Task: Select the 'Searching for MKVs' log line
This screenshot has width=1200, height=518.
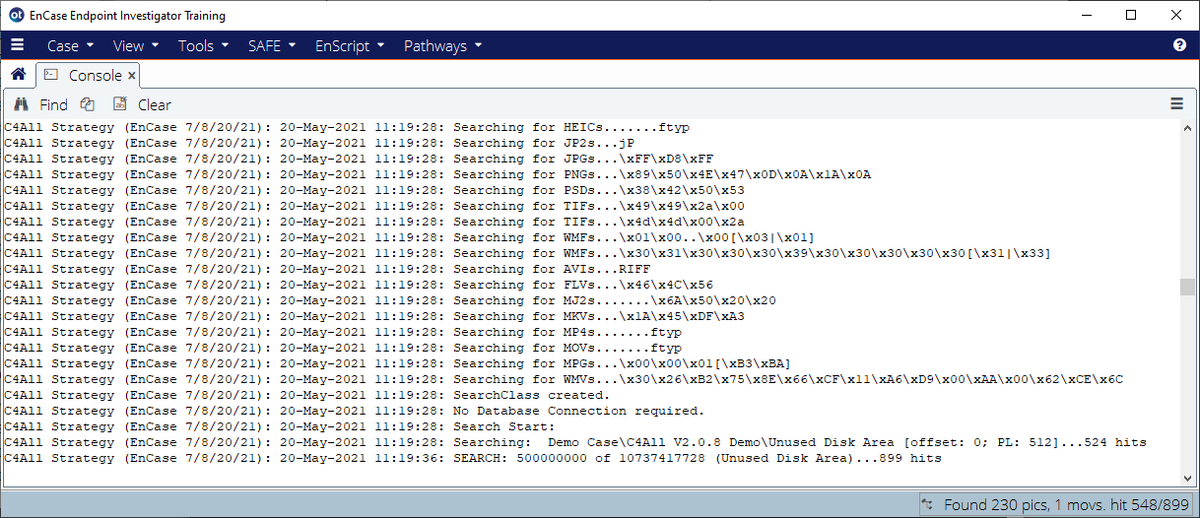Action: [375, 316]
